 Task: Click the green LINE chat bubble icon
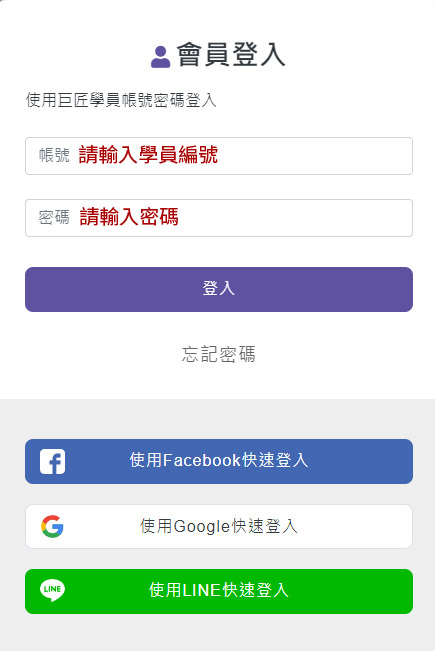click(x=52, y=590)
